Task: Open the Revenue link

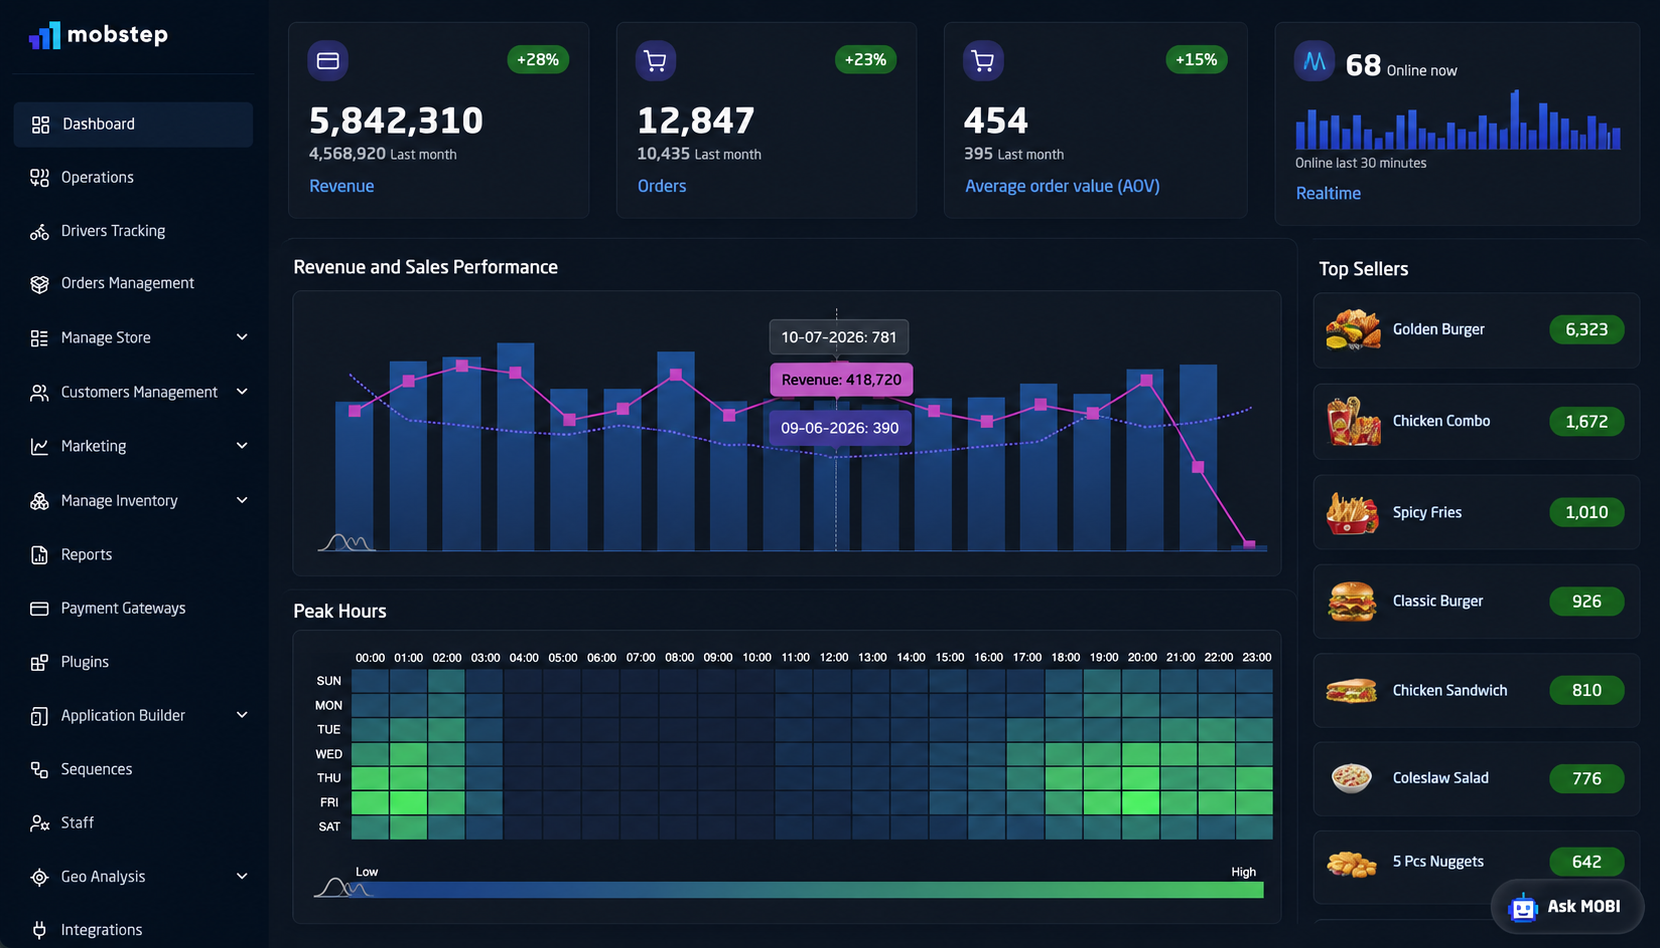Action: click(x=341, y=186)
